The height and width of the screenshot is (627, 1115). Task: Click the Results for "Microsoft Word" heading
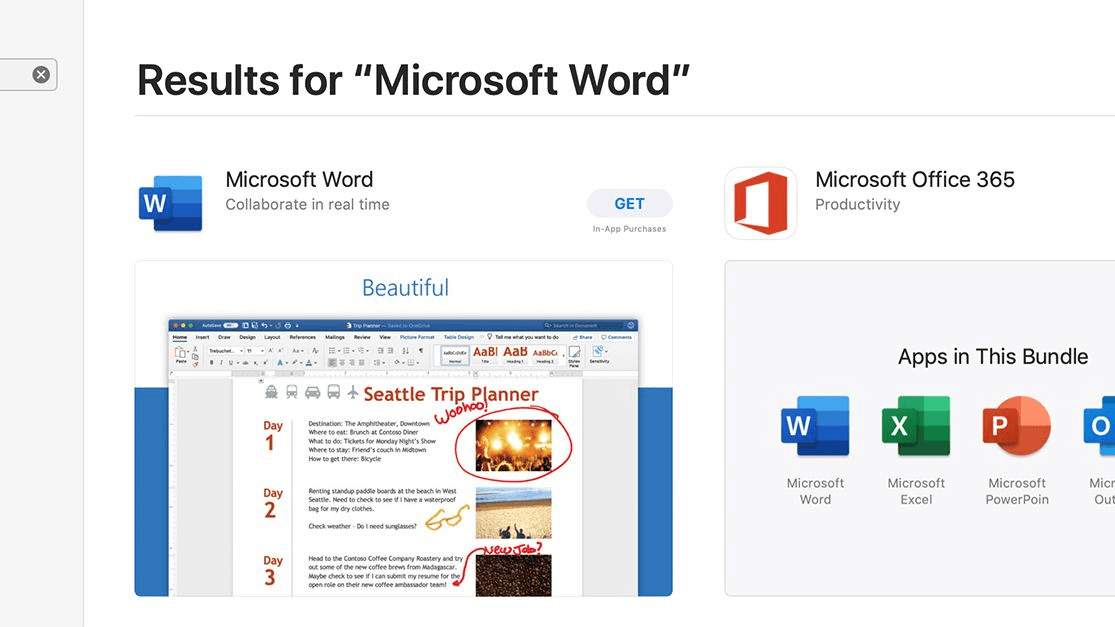coord(413,80)
